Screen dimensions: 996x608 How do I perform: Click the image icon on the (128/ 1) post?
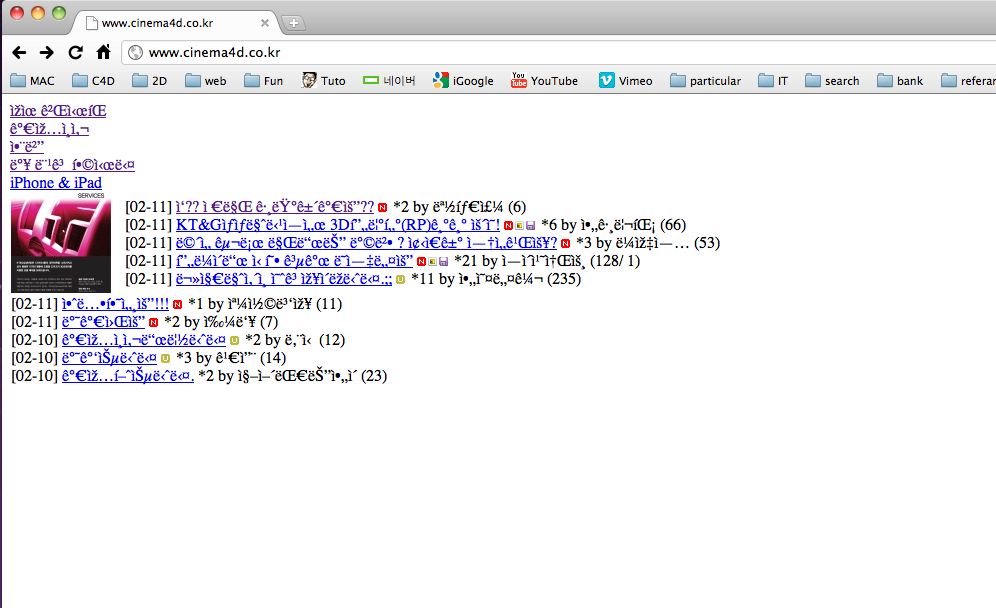[x=432, y=261]
